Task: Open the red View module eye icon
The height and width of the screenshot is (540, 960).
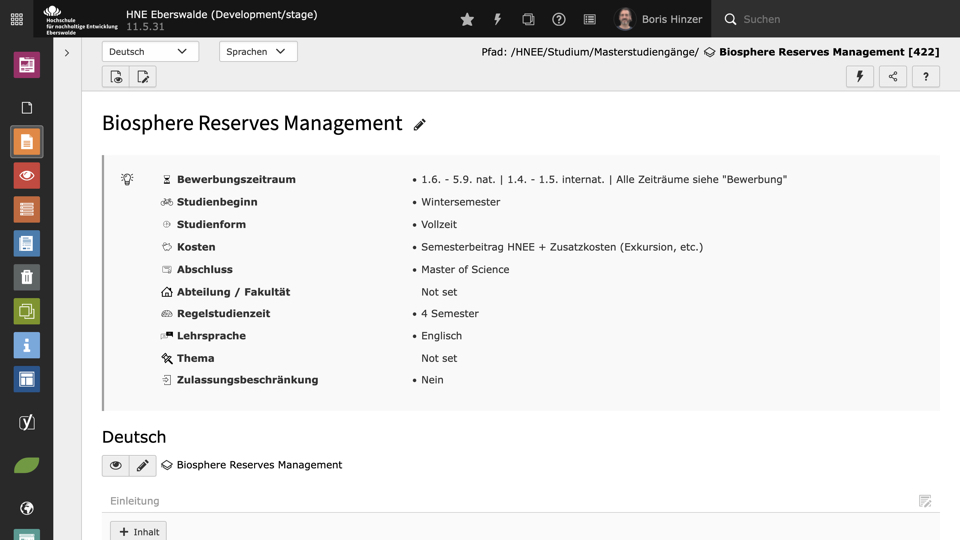Action: pos(27,175)
